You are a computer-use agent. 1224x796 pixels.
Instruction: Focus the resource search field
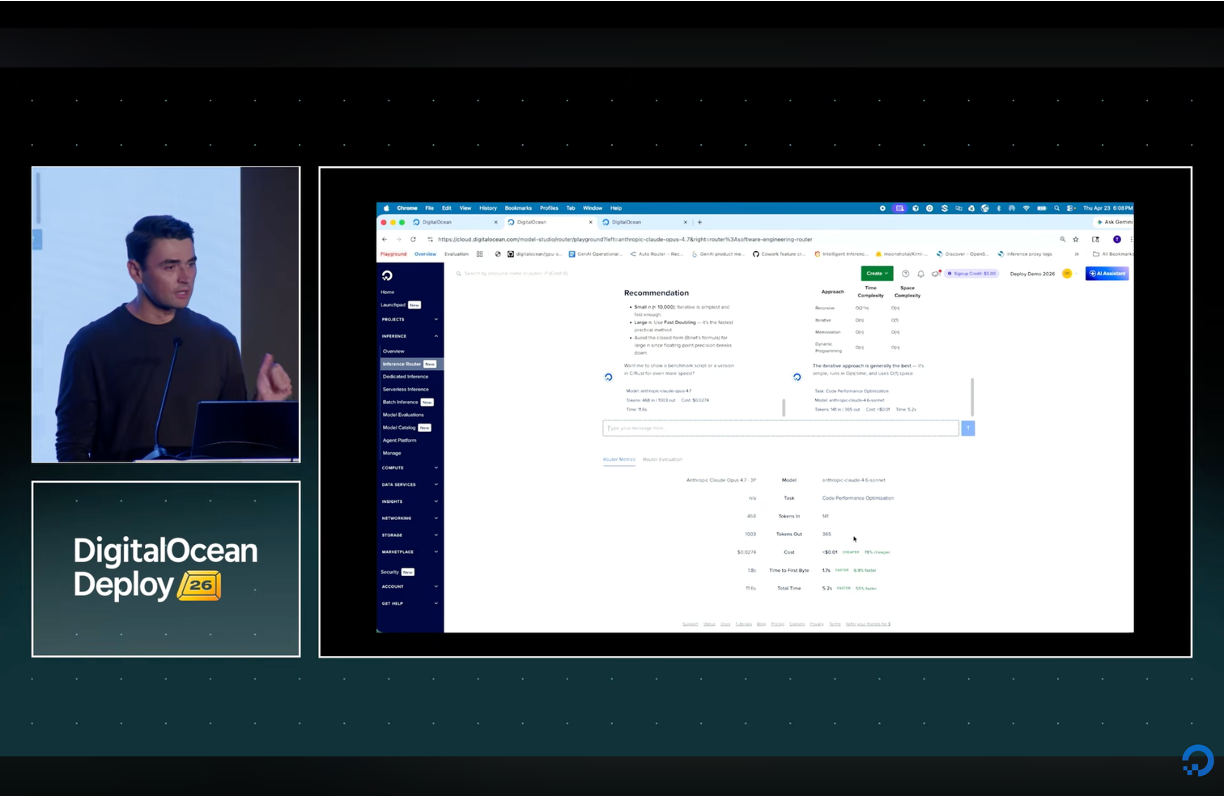[512, 273]
